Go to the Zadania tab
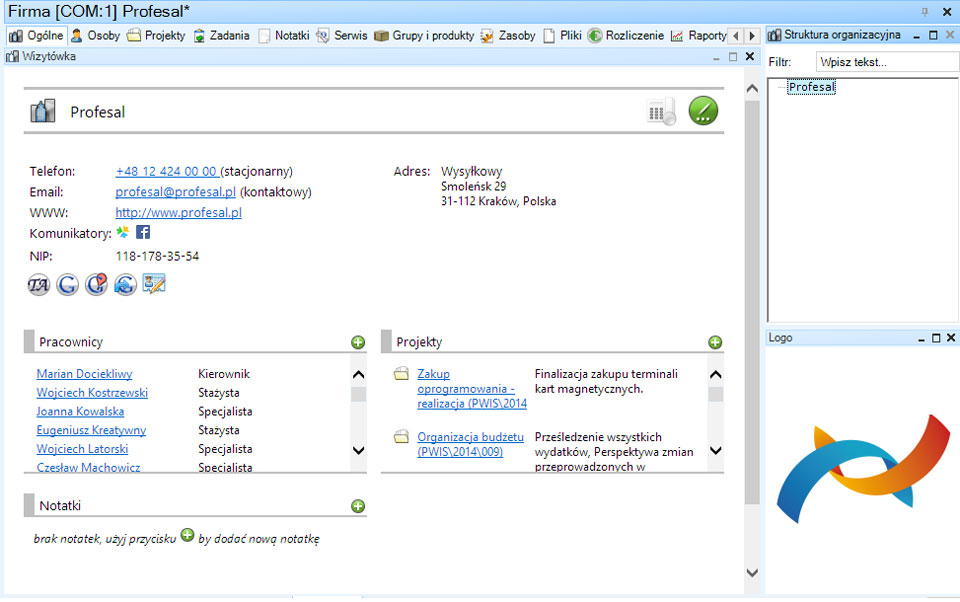This screenshot has width=960, height=602. [222, 36]
